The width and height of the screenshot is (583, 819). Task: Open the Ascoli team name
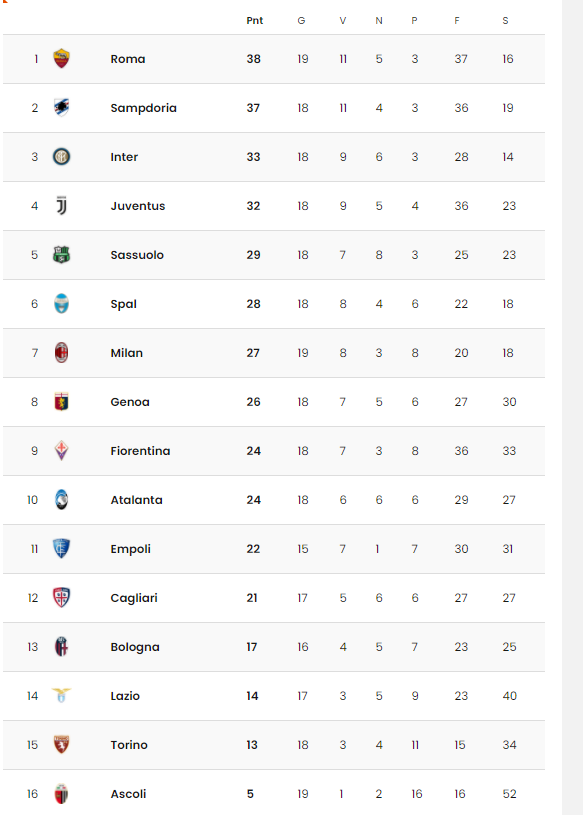tap(128, 794)
